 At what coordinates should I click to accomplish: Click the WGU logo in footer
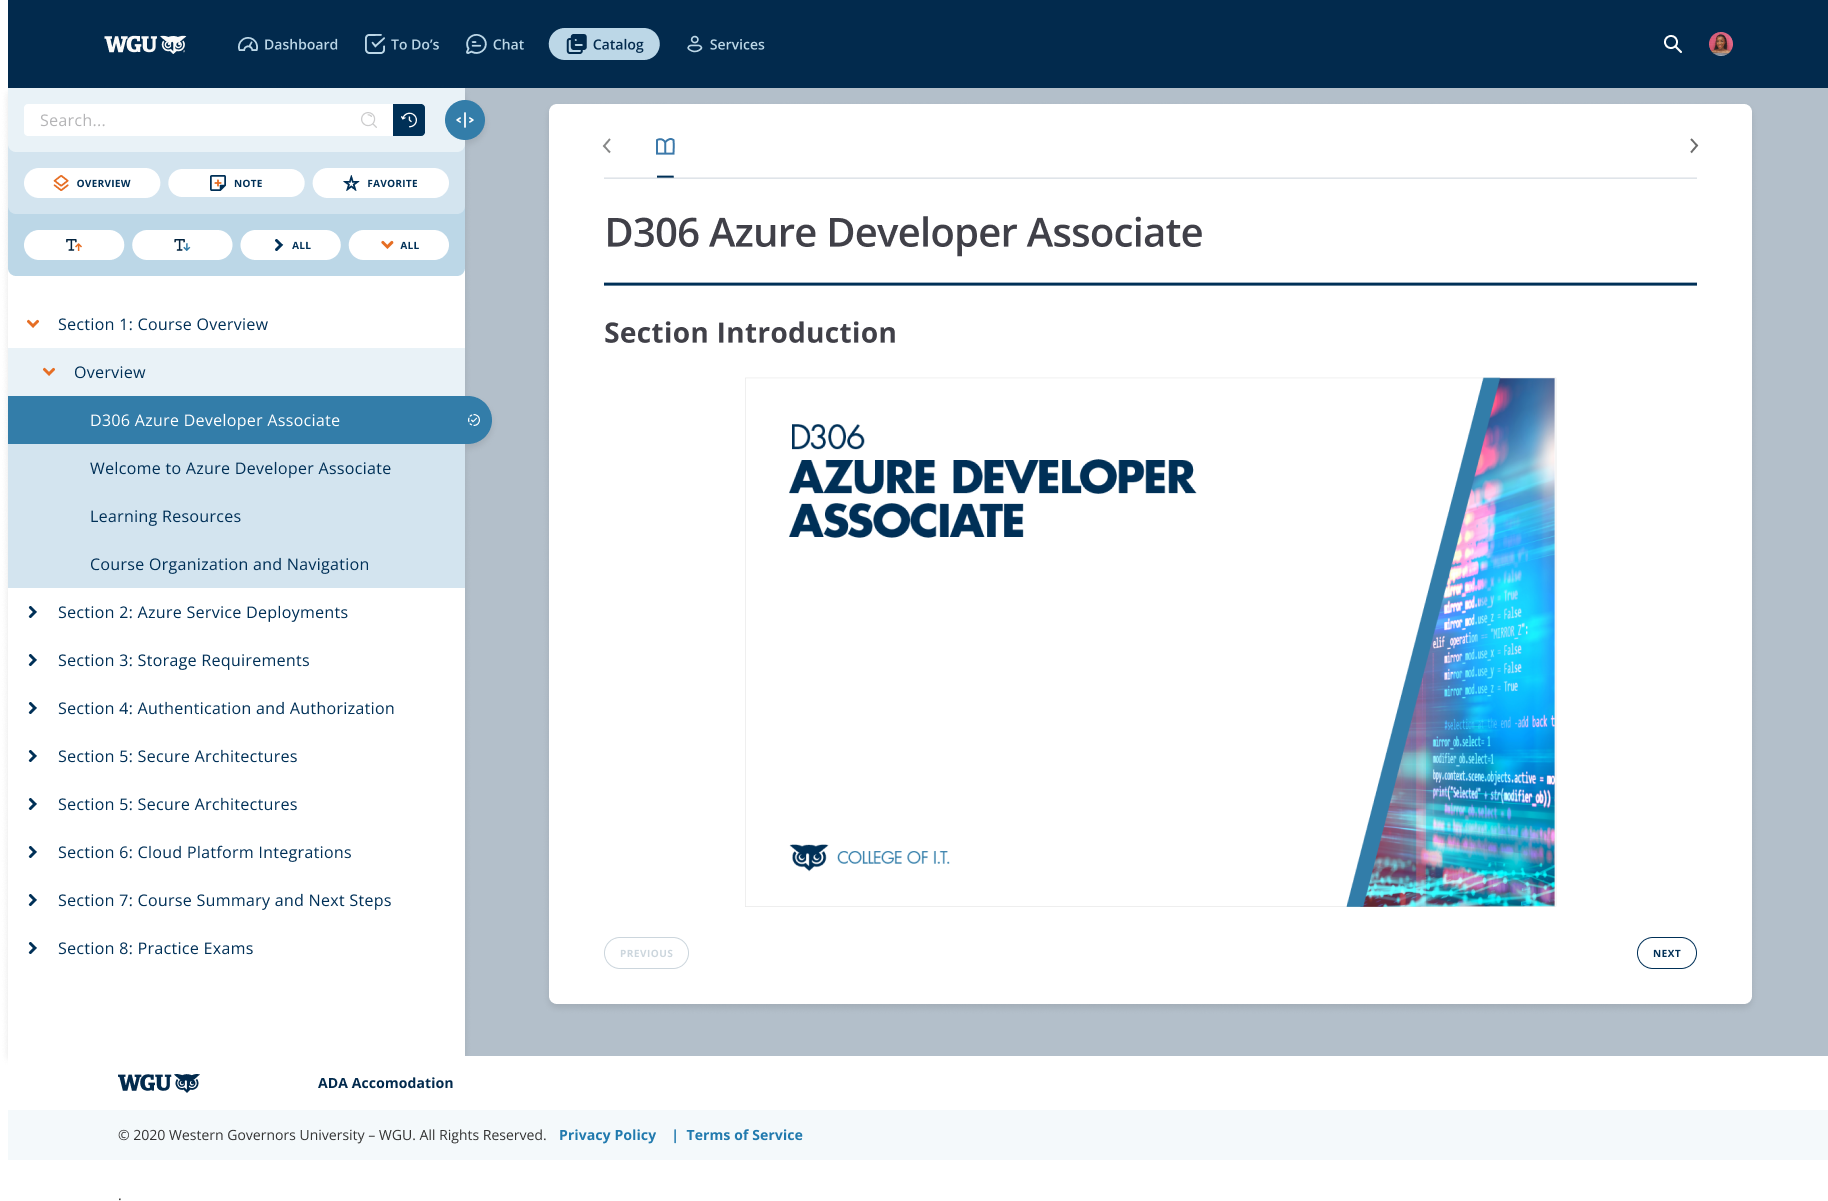coord(159,1083)
